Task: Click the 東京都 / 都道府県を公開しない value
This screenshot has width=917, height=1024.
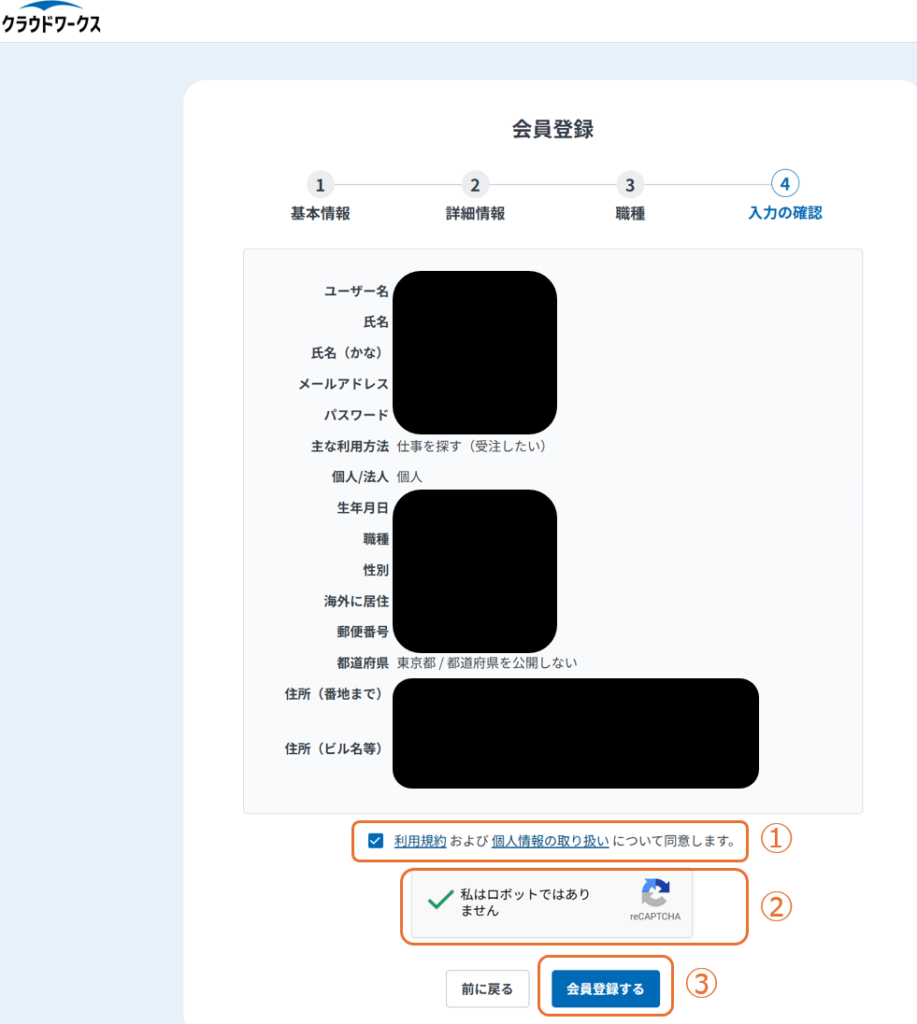Action: click(487, 663)
